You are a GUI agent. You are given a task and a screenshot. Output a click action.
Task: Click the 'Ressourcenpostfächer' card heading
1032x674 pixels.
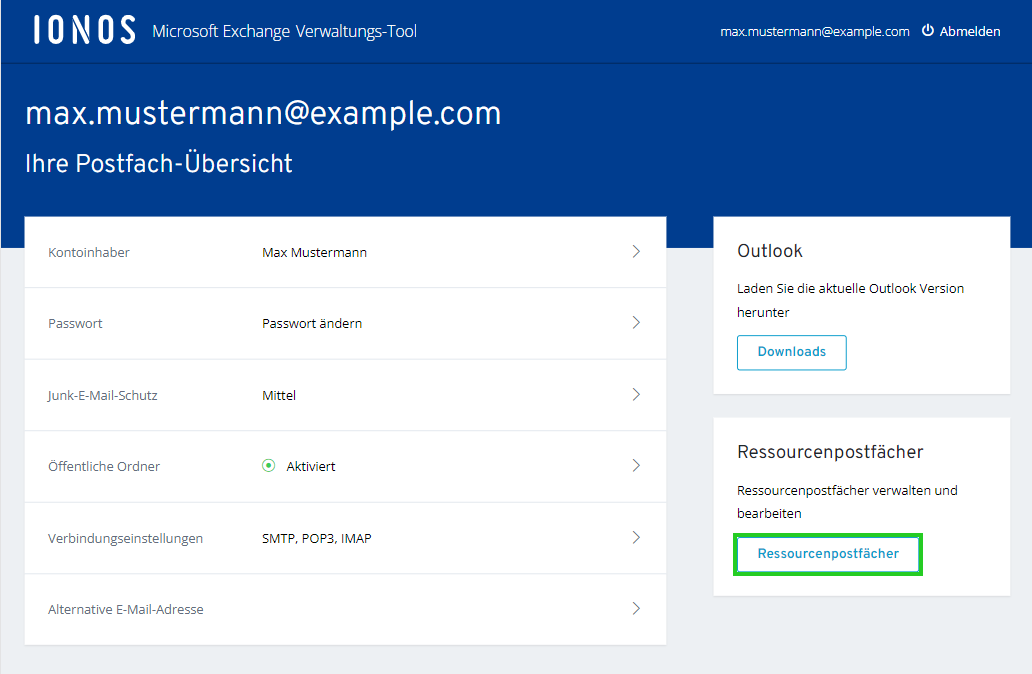click(830, 452)
